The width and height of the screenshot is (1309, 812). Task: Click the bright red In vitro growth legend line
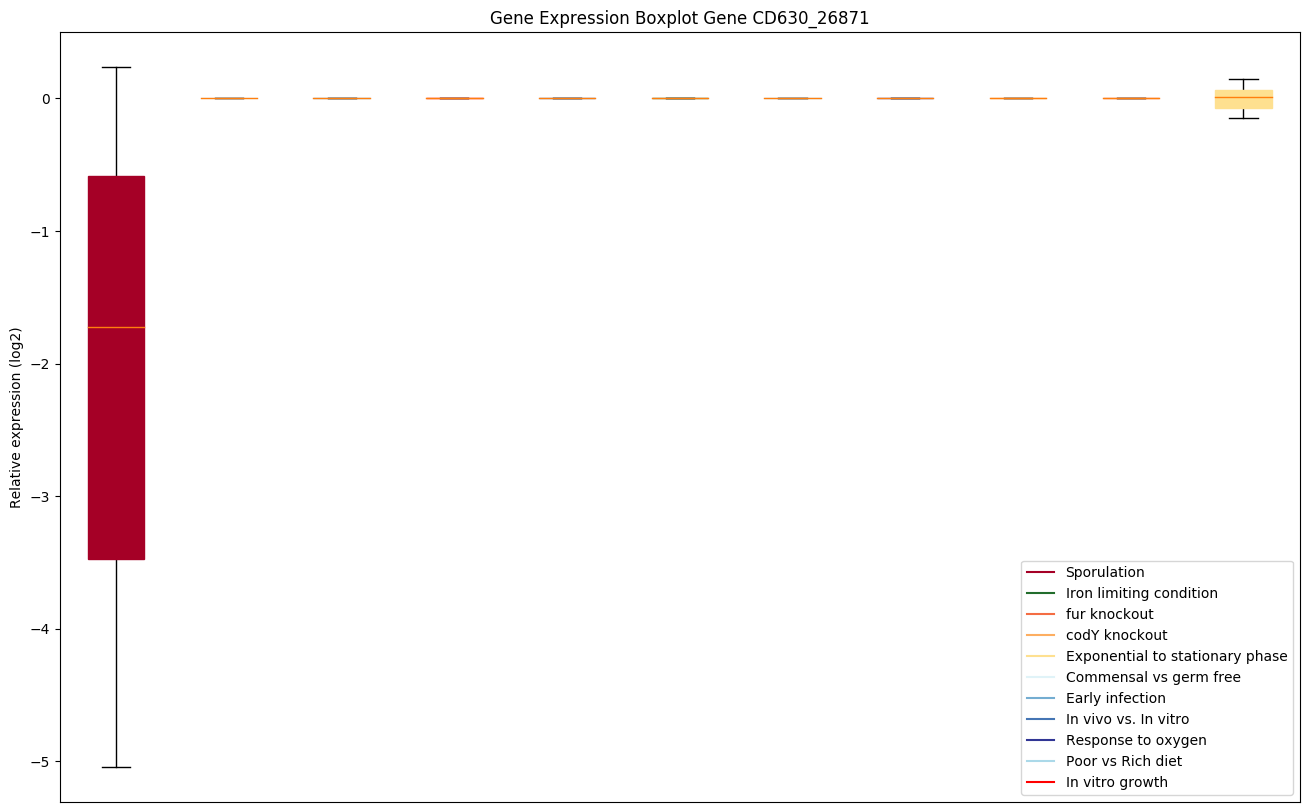(1040, 782)
